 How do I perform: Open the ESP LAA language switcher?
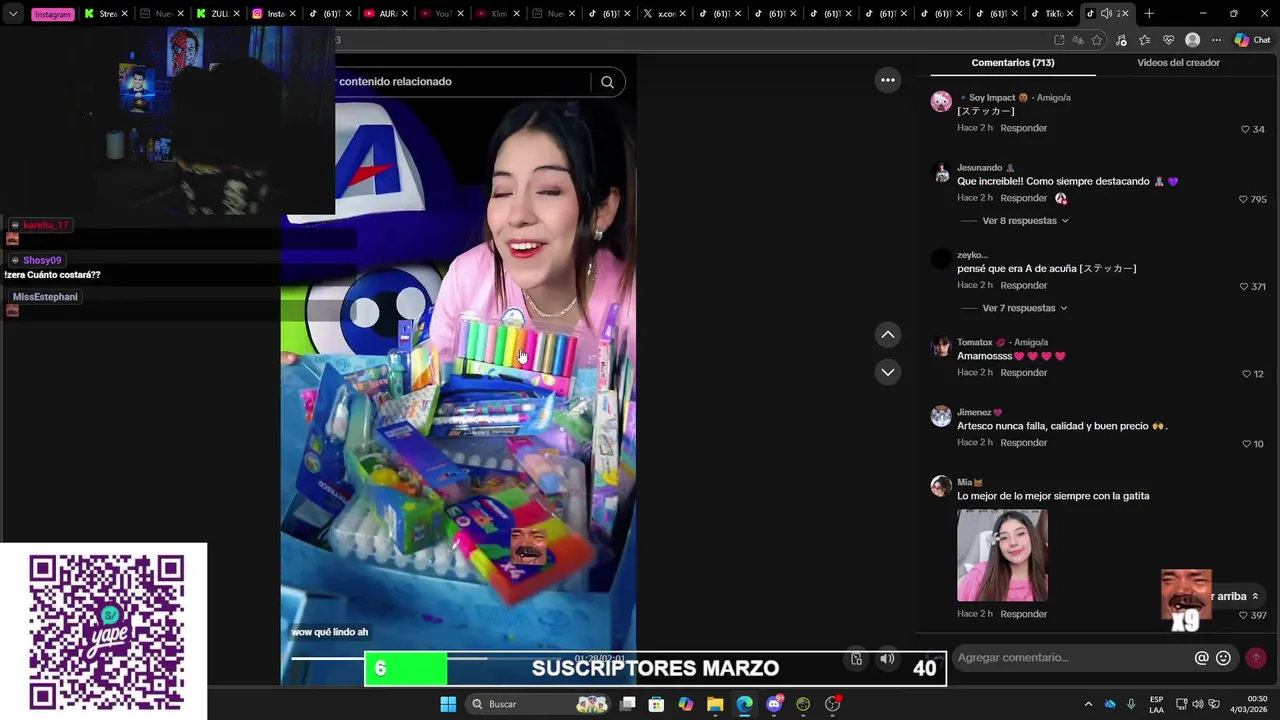click(x=1156, y=704)
